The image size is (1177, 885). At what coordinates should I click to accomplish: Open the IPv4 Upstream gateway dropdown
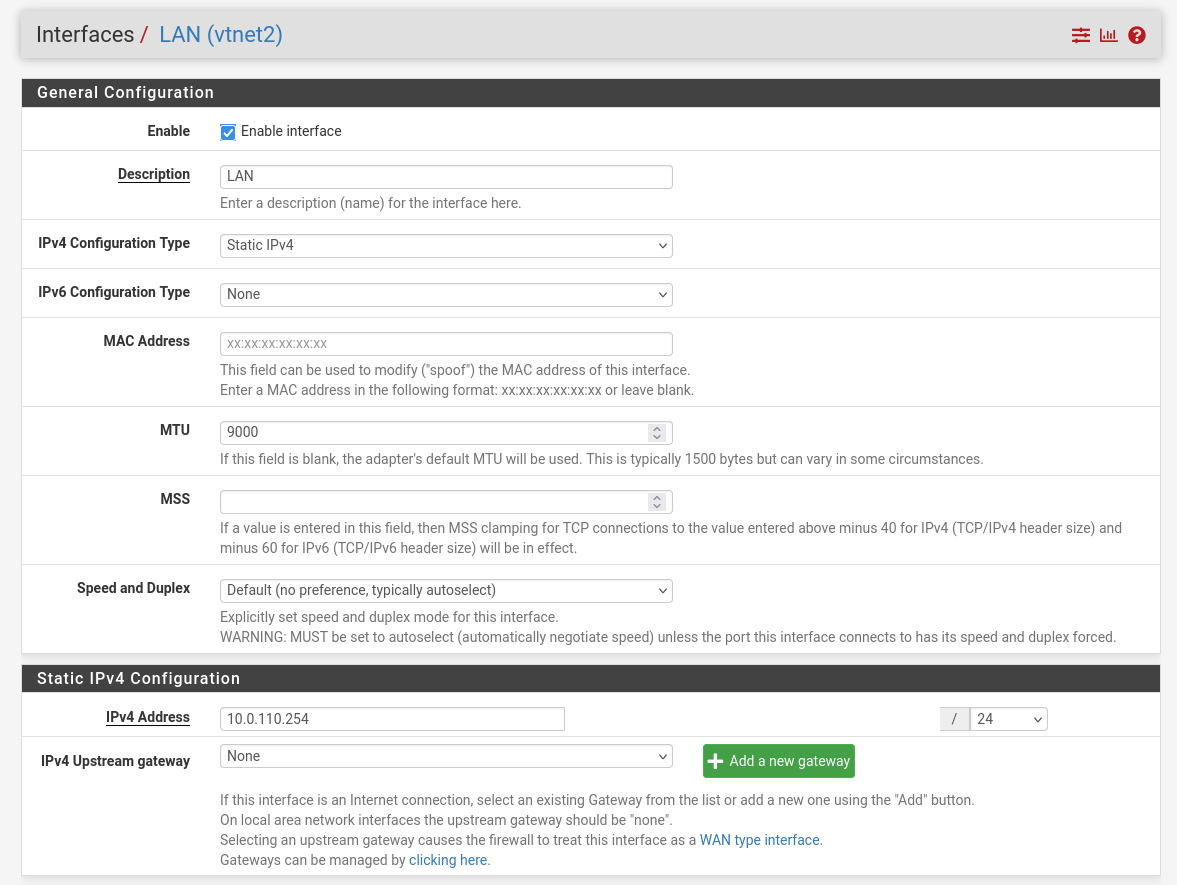coord(445,756)
